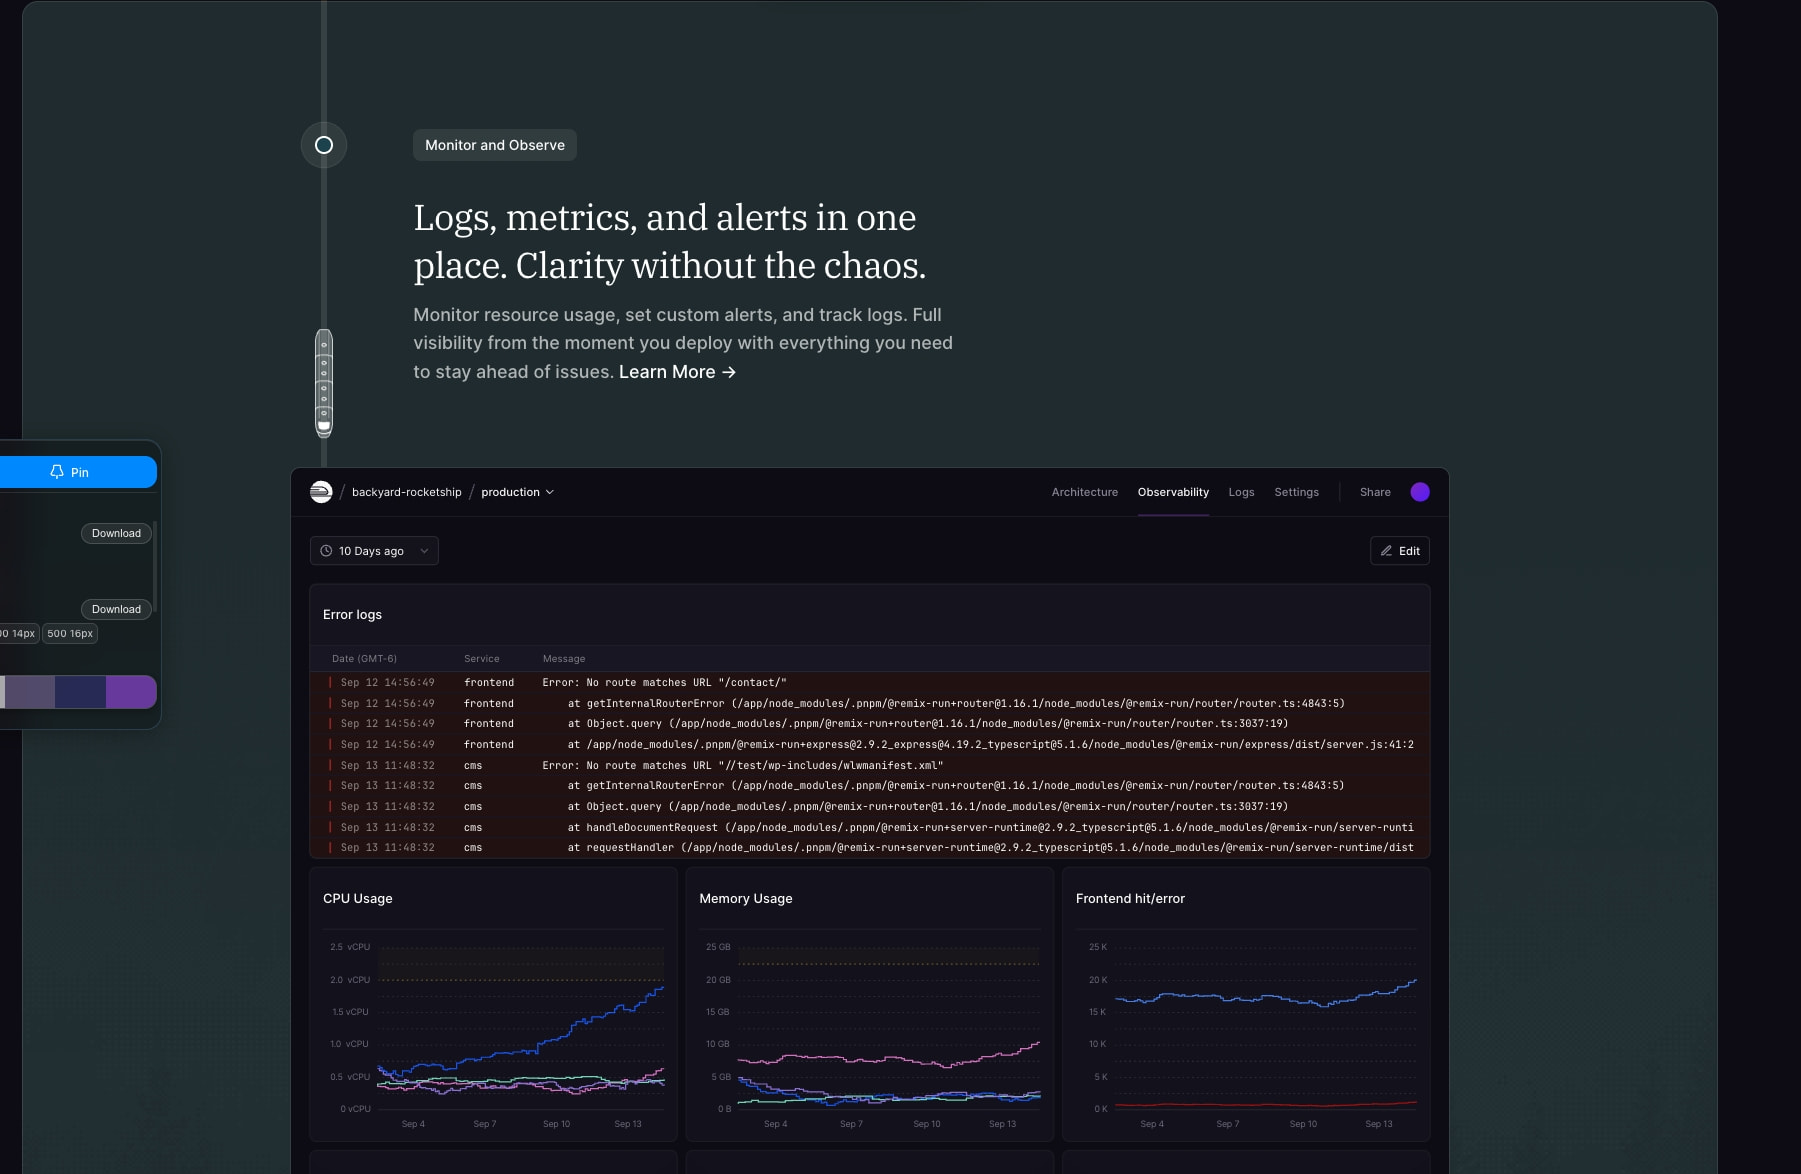This screenshot has width=1801, height=1174.
Task: Click the Service column header
Action: pyautogui.click(x=481, y=659)
